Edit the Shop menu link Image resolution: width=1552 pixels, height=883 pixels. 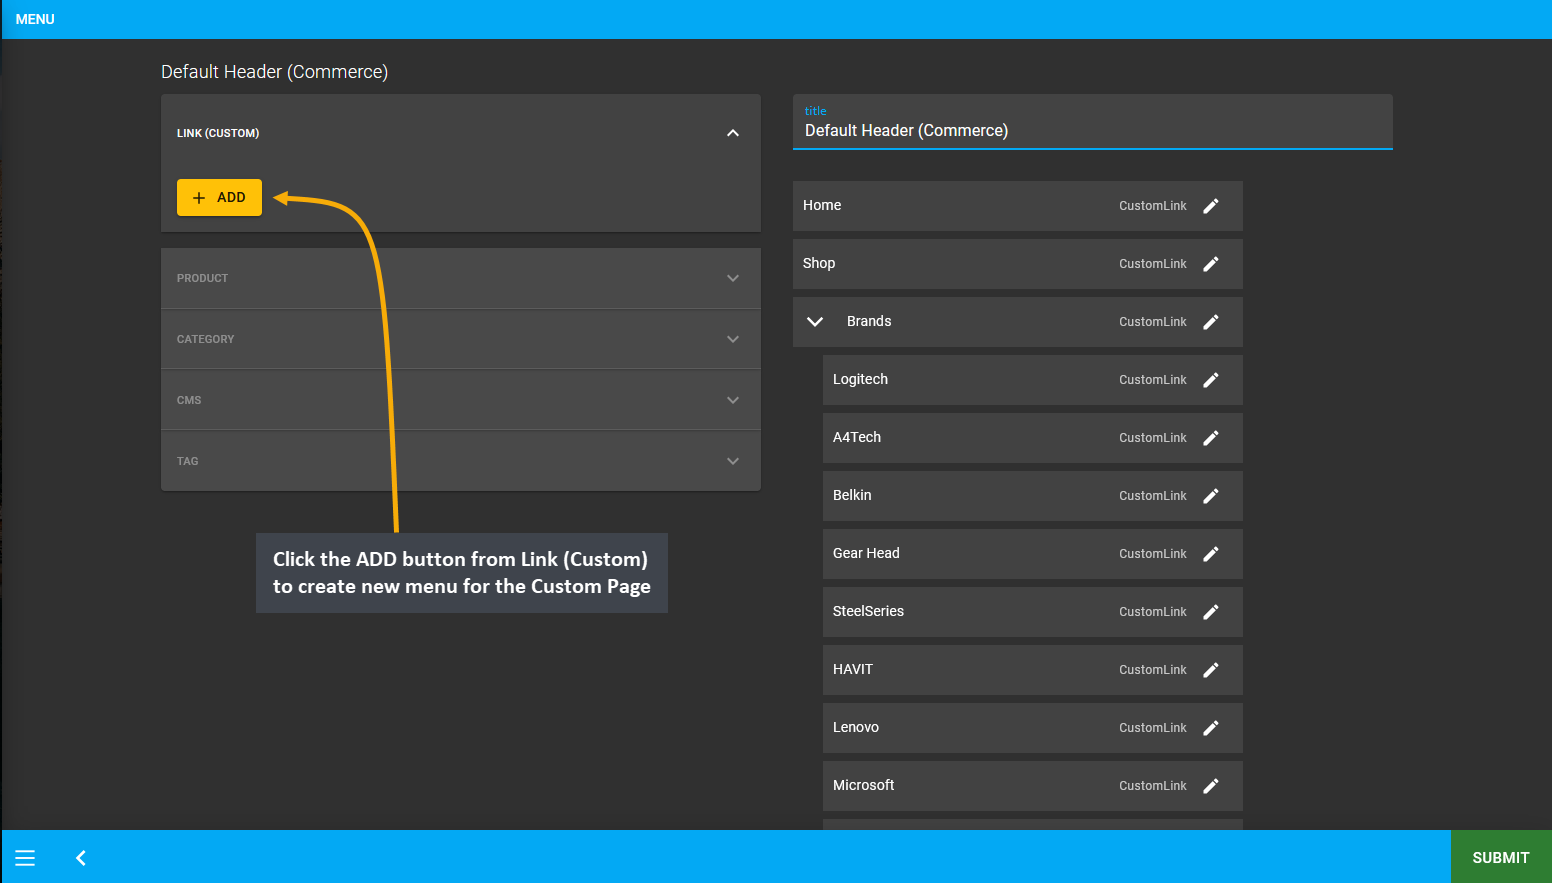(1211, 264)
